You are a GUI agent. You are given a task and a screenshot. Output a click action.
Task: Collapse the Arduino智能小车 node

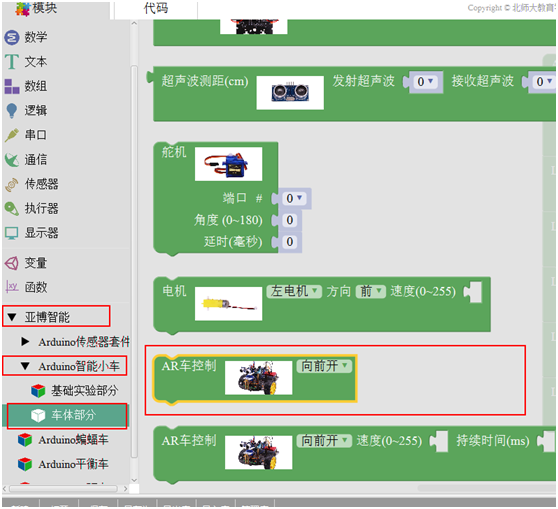(x=25, y=366)
